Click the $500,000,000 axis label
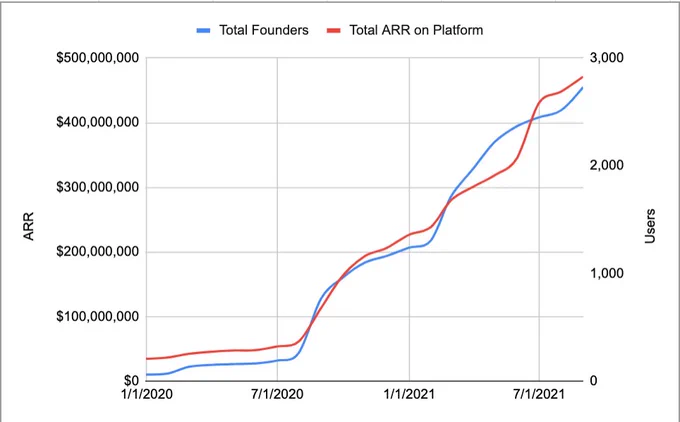This screenshot has height=422, width=680. tap(98, 58)
